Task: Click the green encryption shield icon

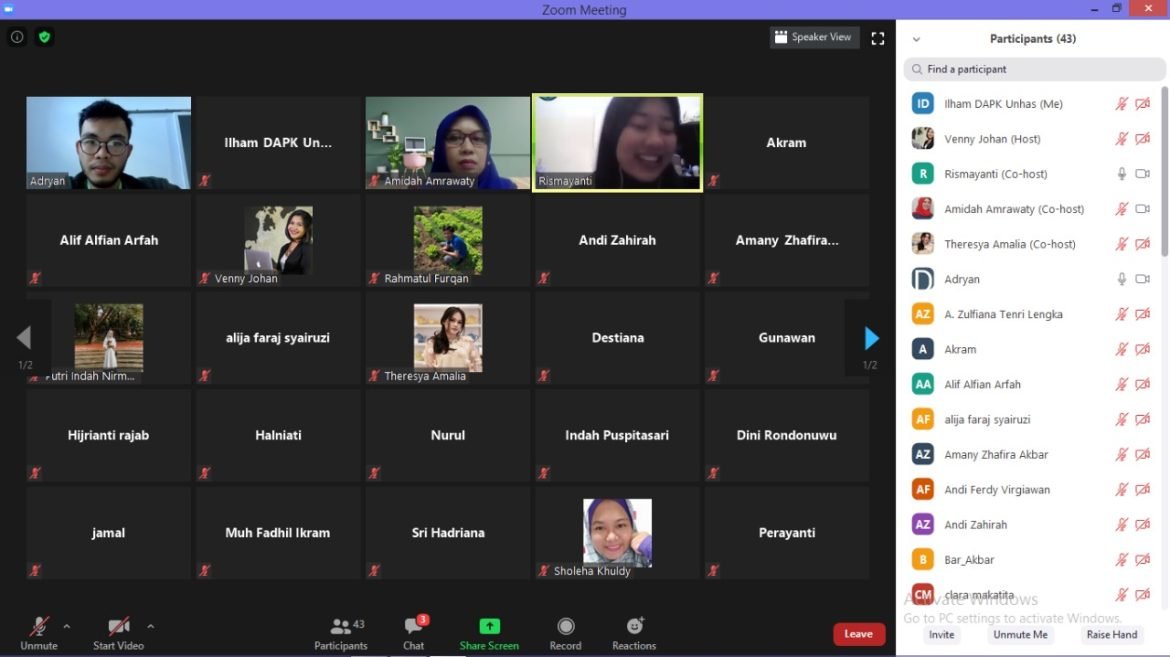Action: pos(44,37)
